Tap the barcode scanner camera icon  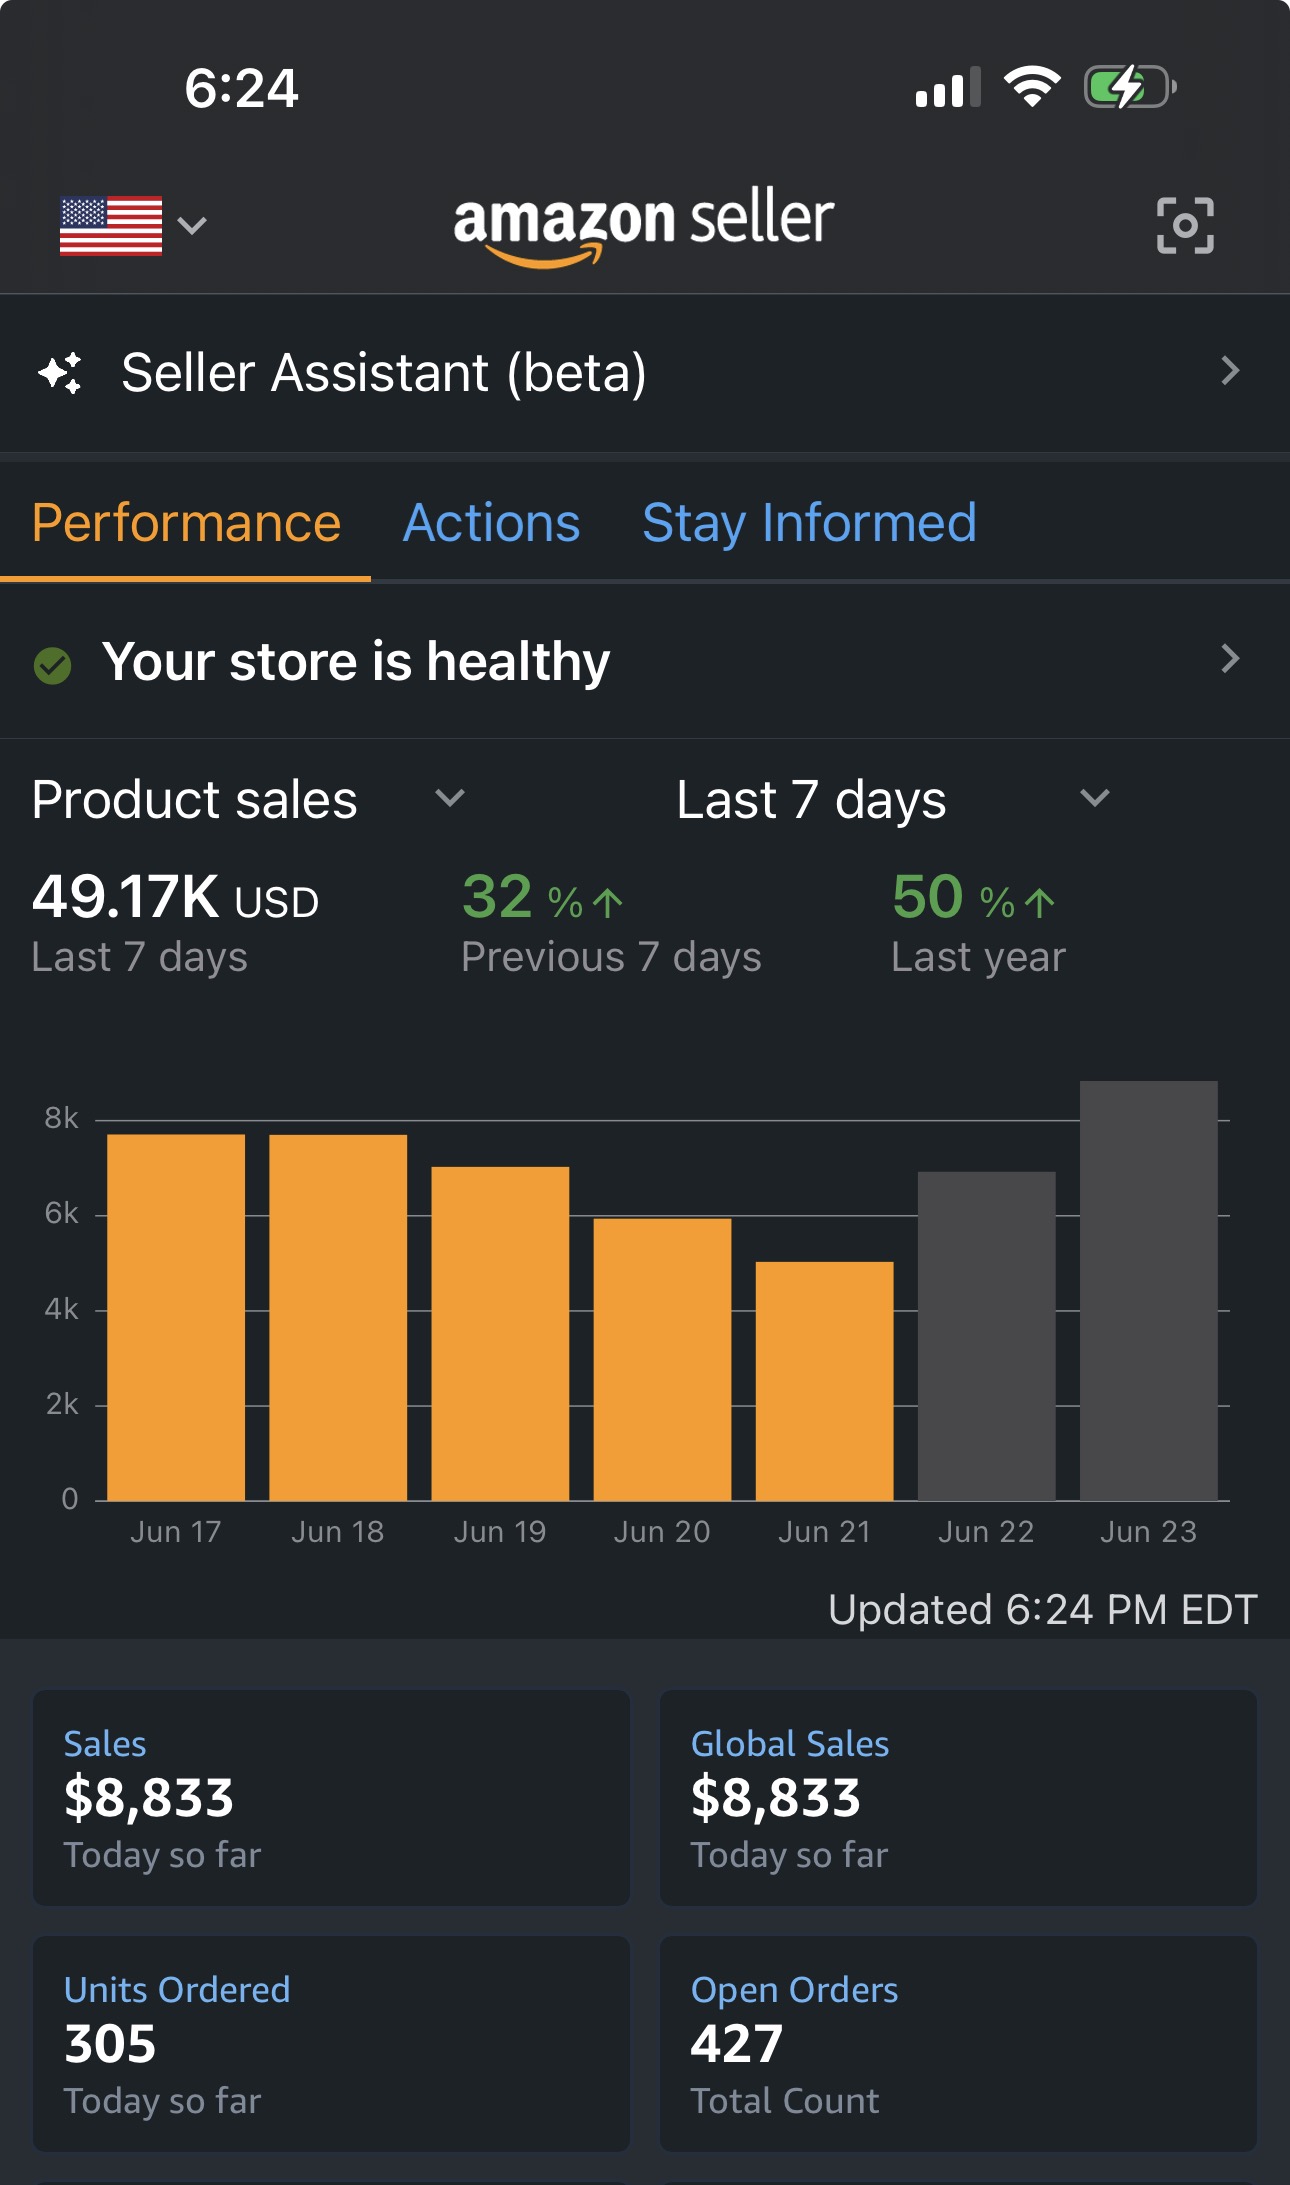(x=1185, y=225)
